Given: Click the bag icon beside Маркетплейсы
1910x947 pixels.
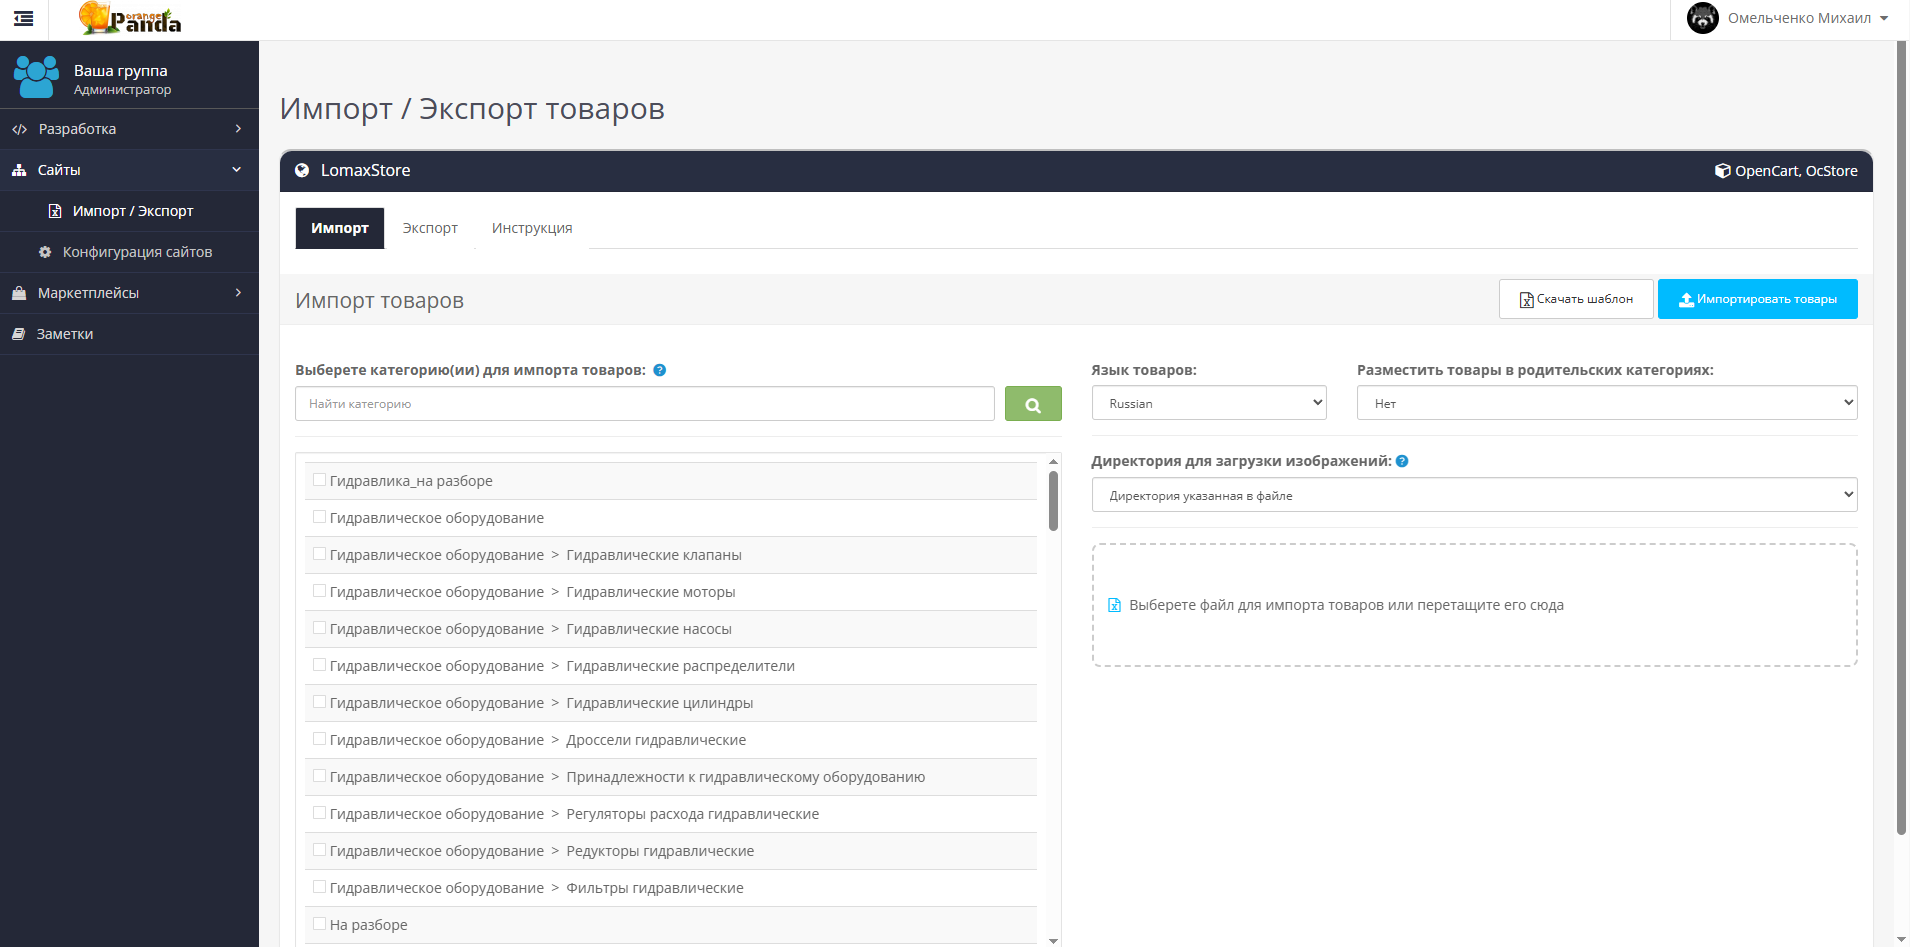Looking at the screenshot, I should (x=19, y=293).
